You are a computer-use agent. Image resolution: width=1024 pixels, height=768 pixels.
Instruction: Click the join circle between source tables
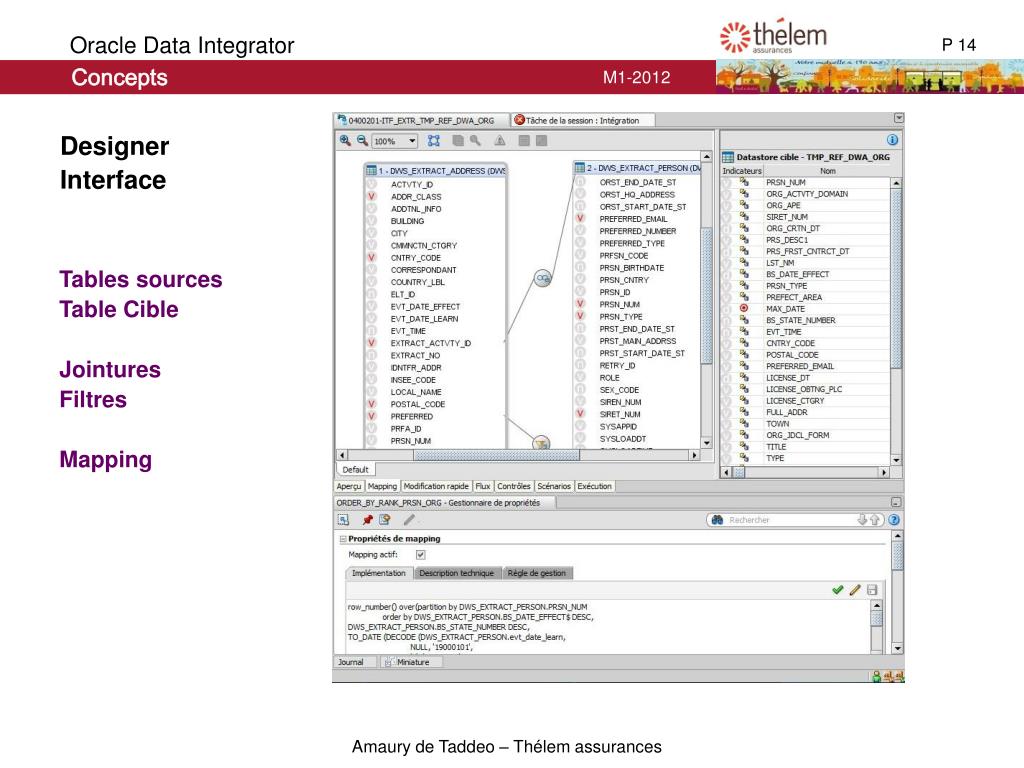coord(543,278)
